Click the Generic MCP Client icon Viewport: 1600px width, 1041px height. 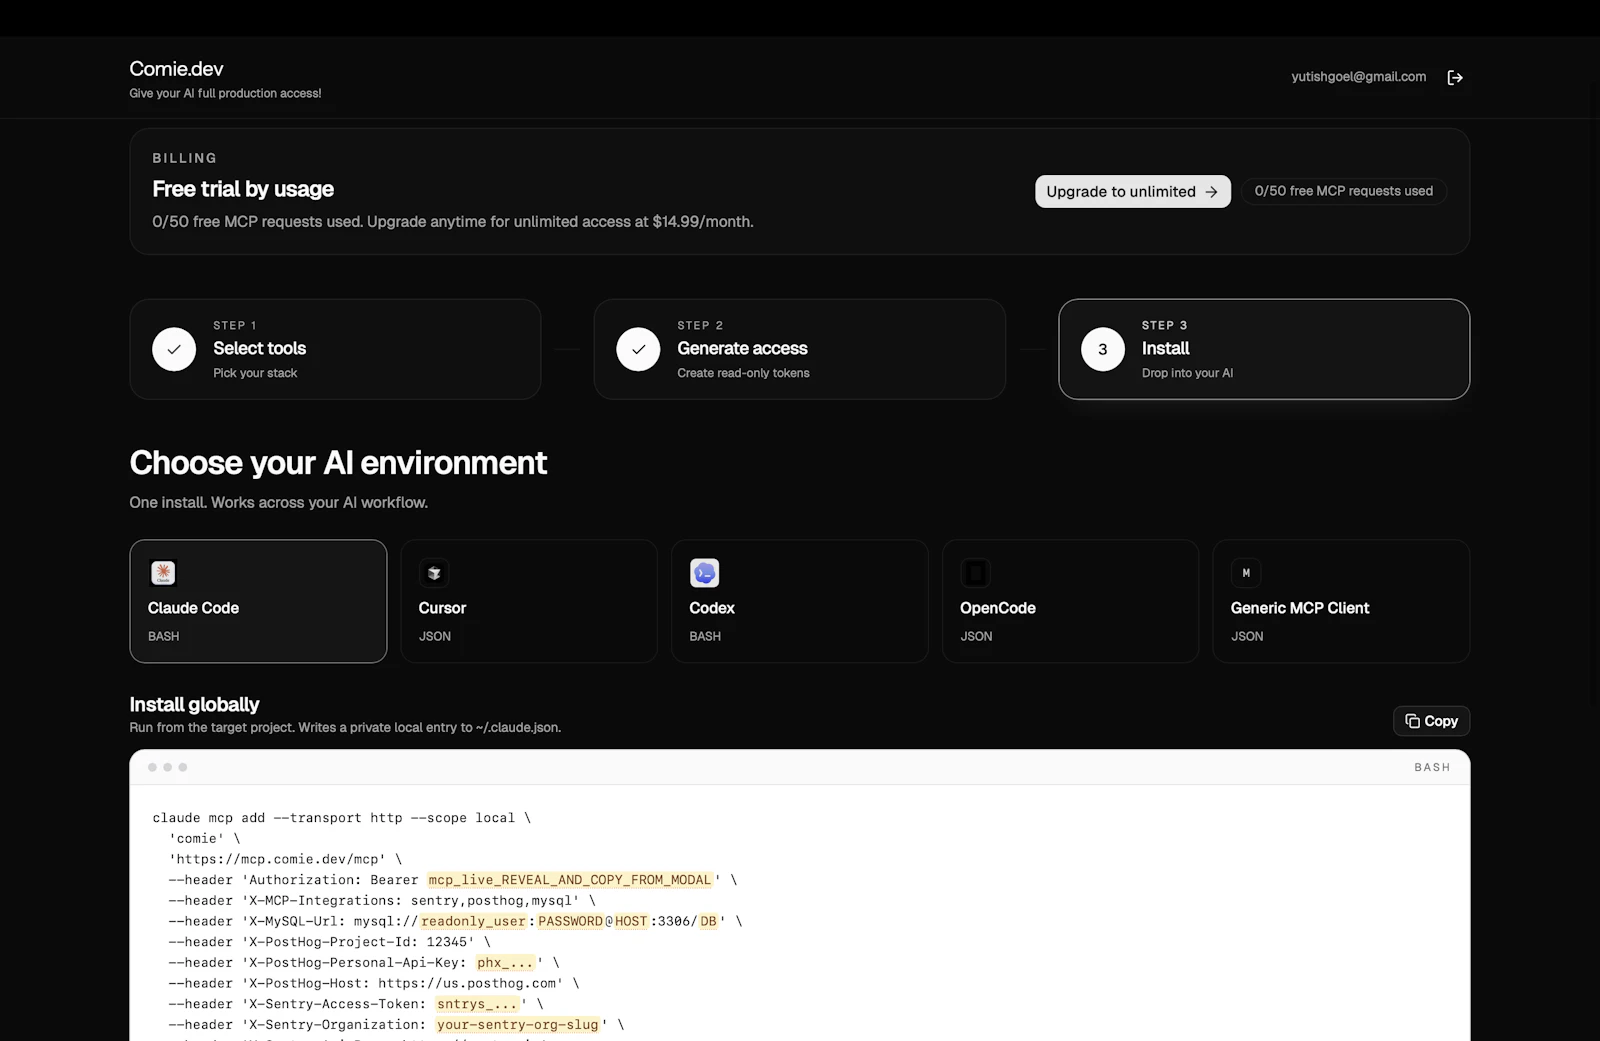[x=1246, y=573]
